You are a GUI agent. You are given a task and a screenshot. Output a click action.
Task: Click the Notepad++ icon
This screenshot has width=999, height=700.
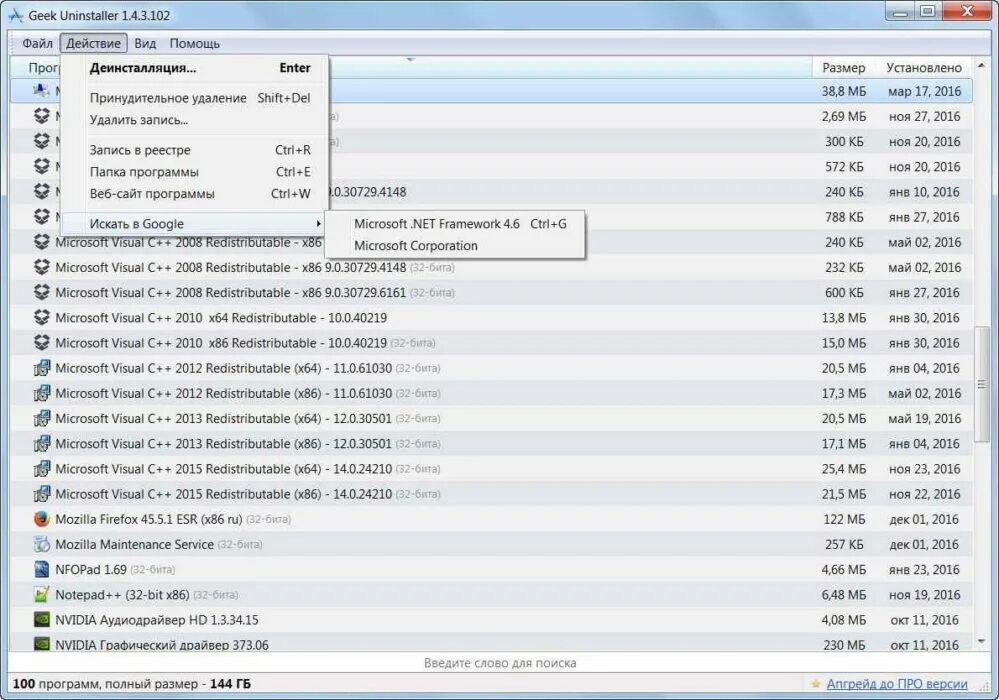point(41,594)
